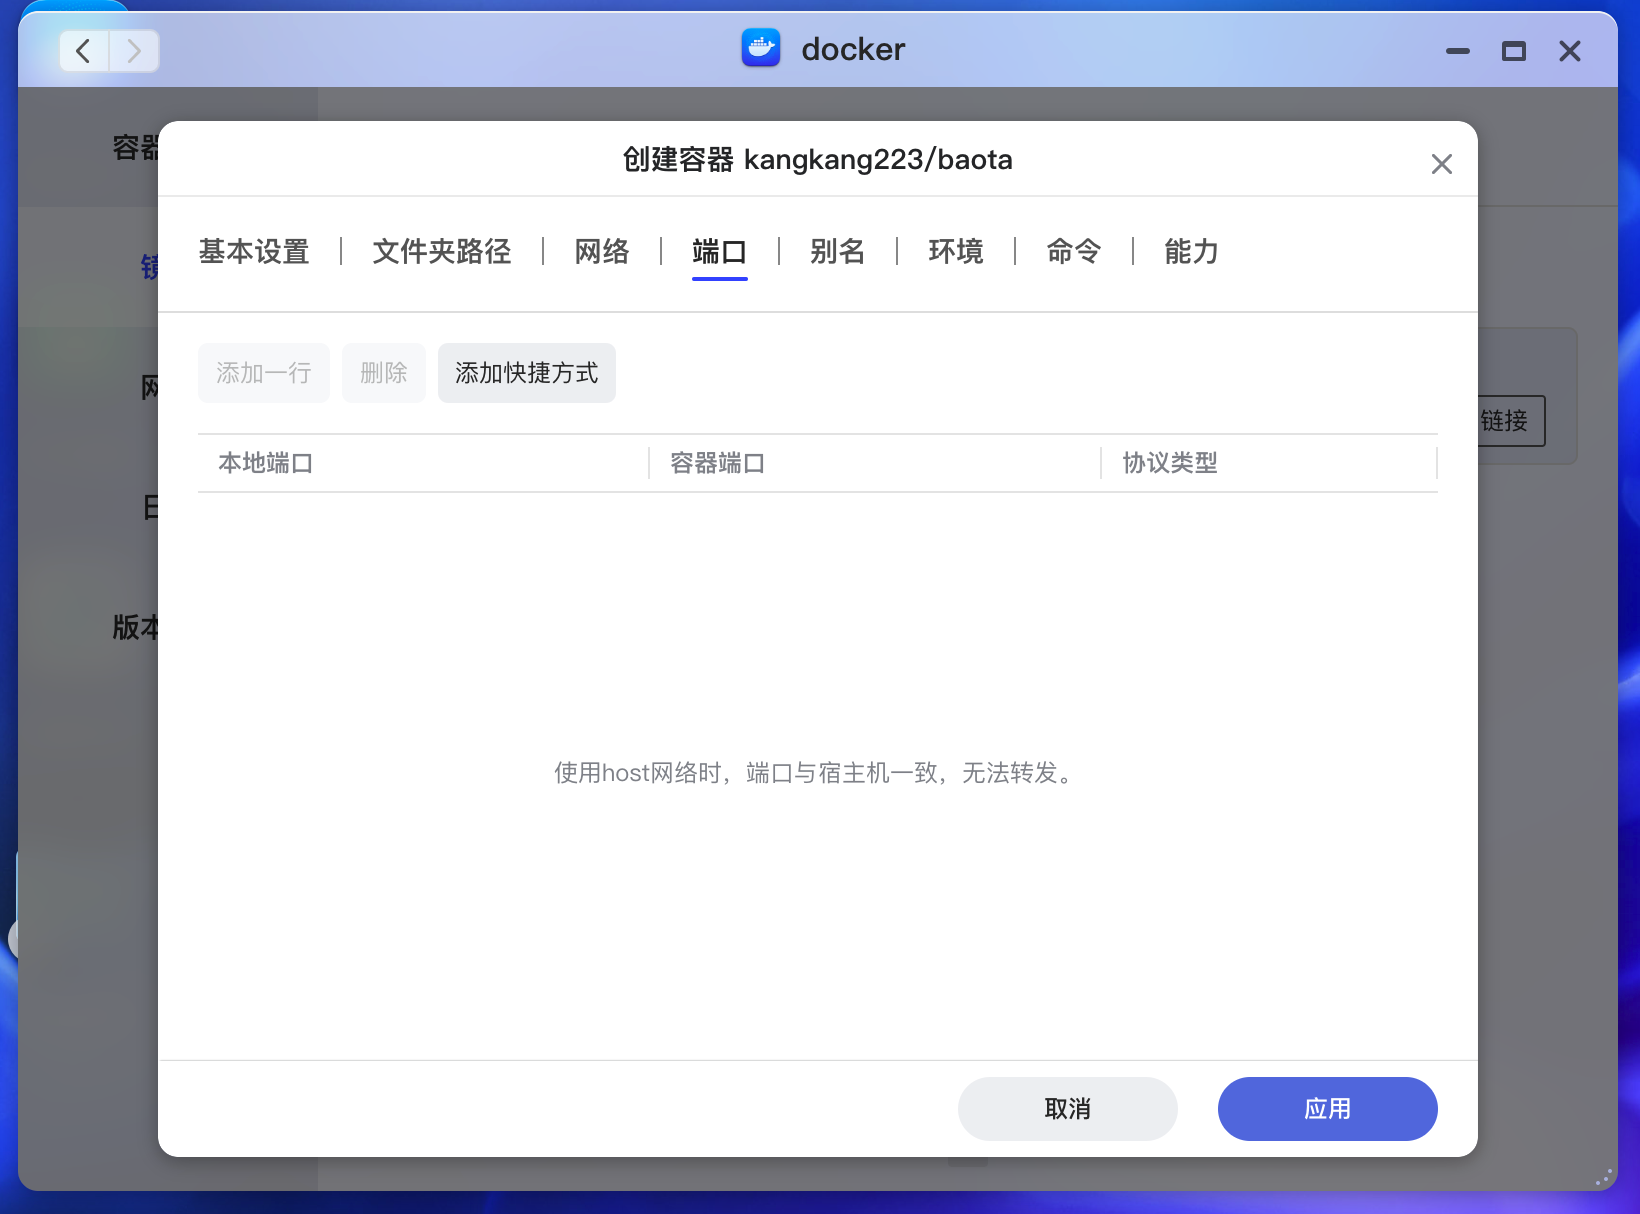Open the 命令 tab
Viewport: 1640px width, 1214px height.
click(x=1074, y=251)
